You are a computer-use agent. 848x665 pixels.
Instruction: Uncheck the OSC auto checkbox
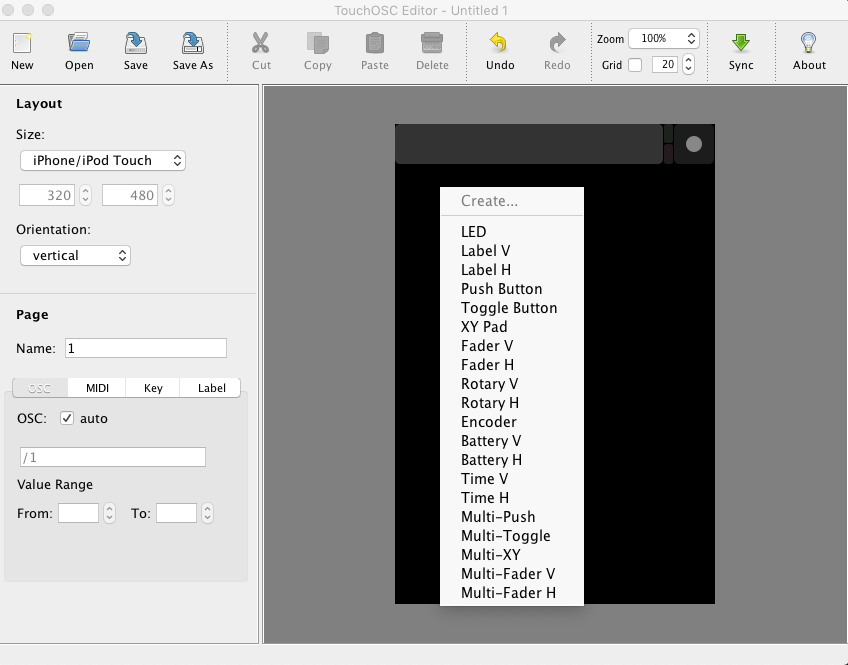67,418
